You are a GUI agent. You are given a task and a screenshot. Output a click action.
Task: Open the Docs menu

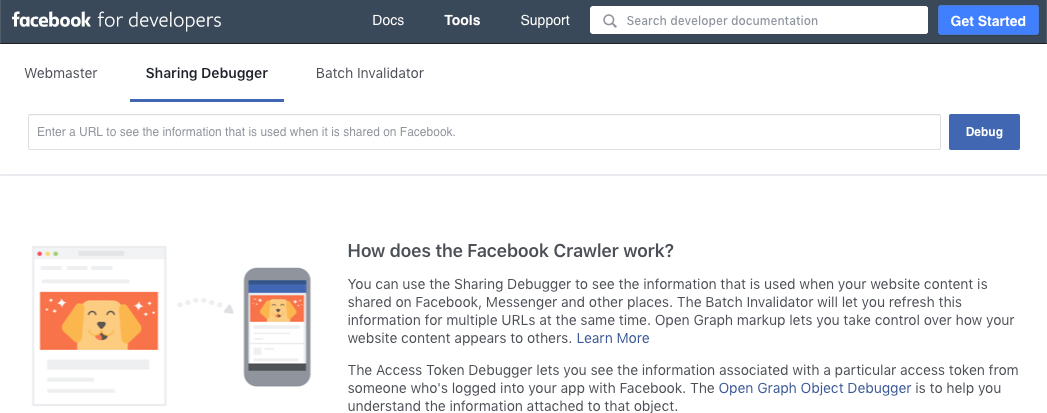388,21
